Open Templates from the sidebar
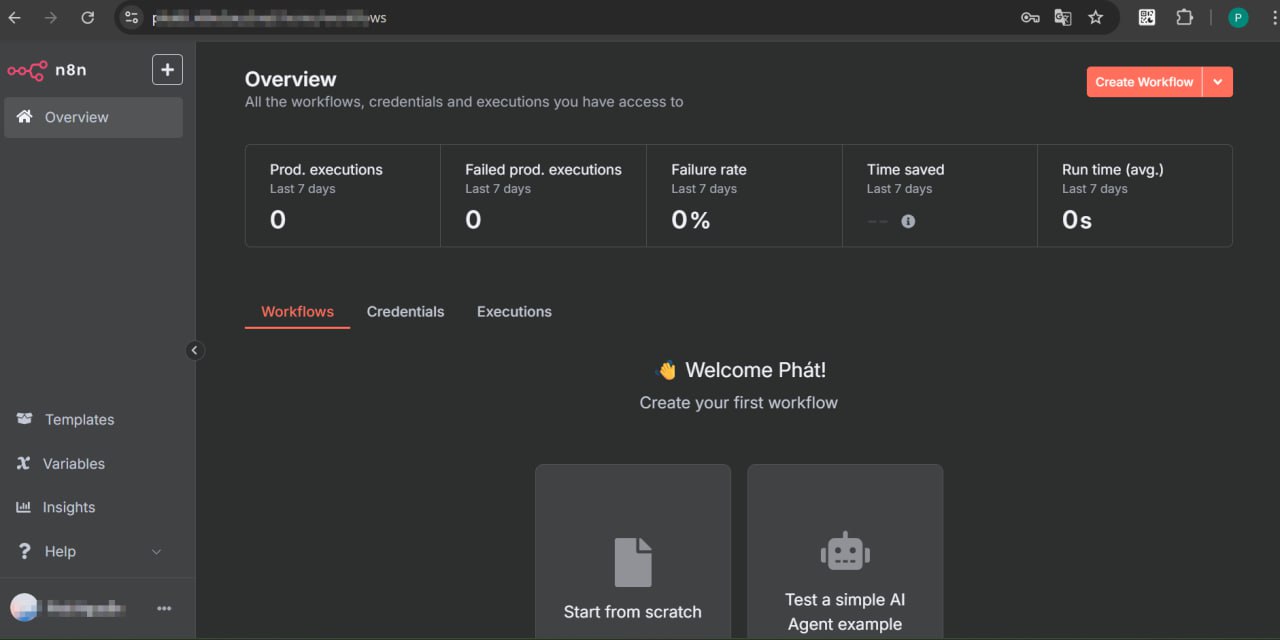 coord(79,420)
